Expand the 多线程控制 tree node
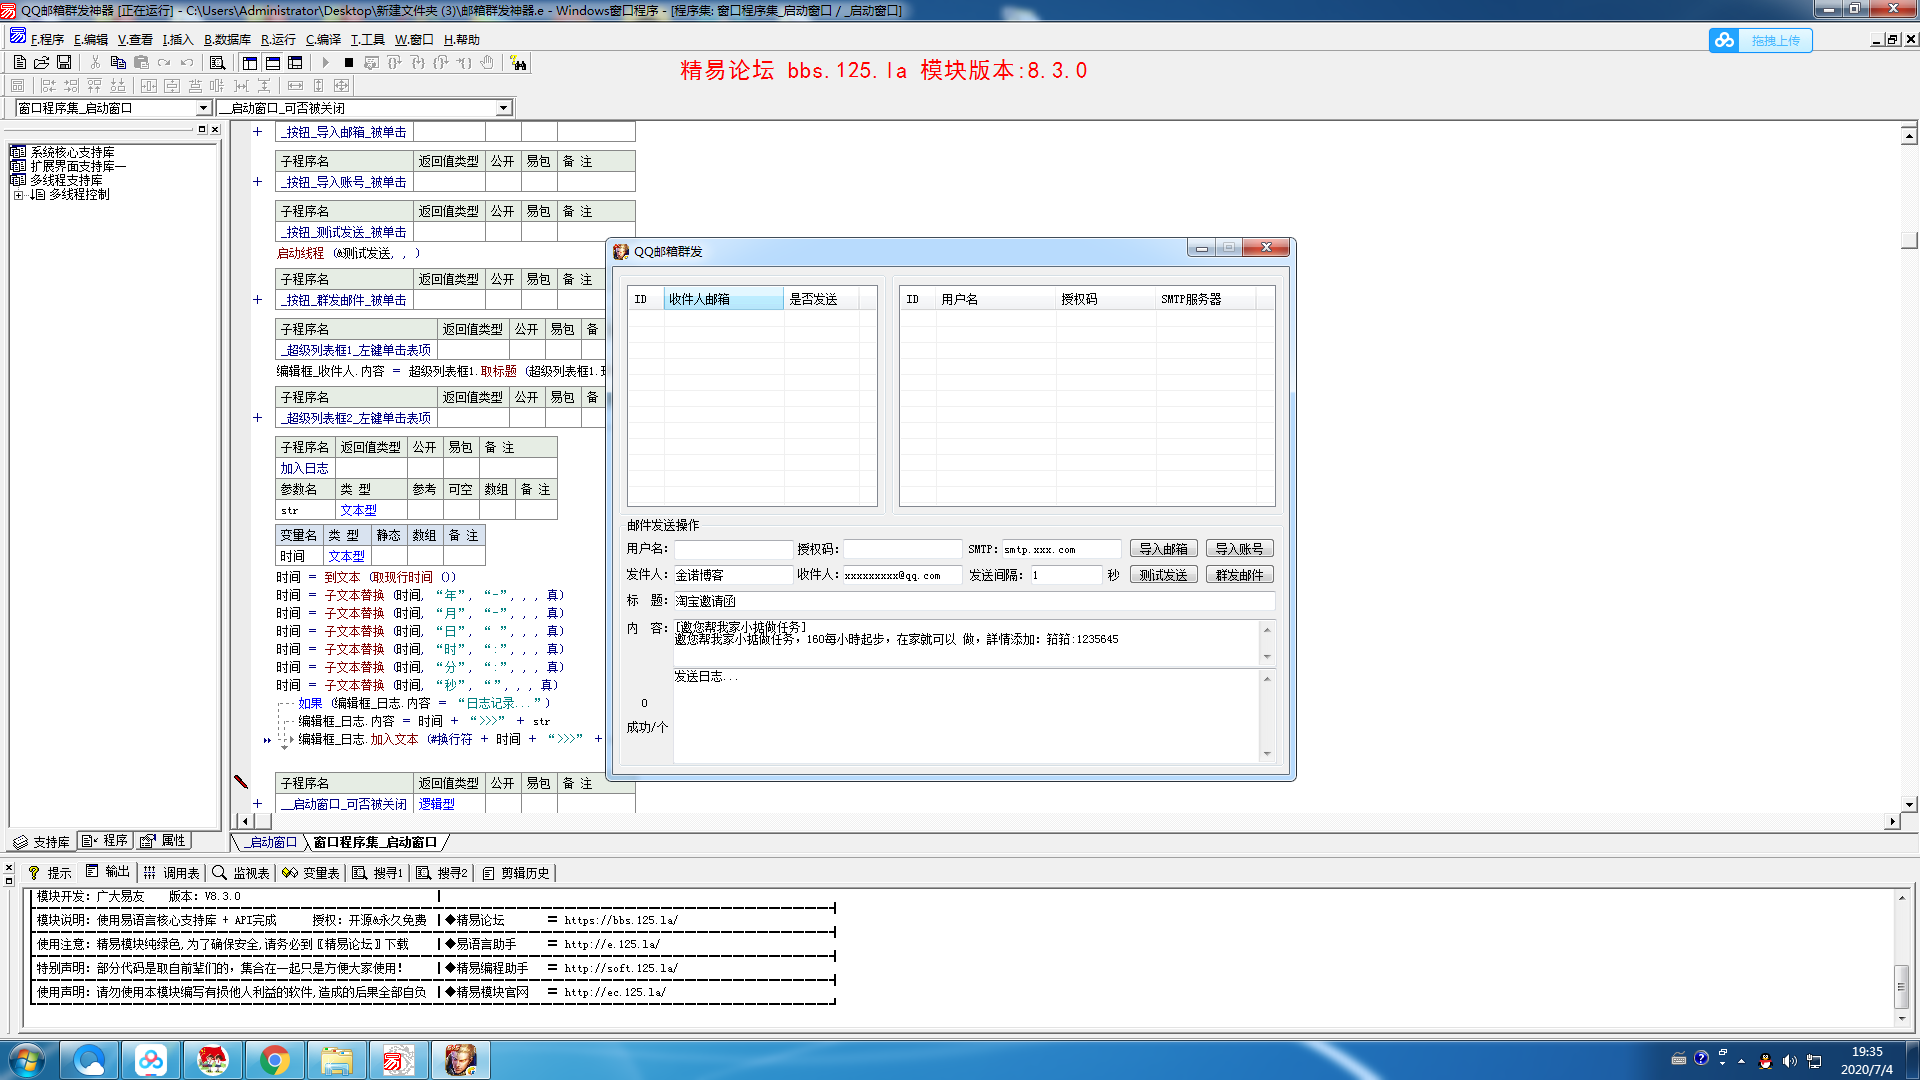The height and width of the screenshot is (1080, 1920). tap(19, 195)
